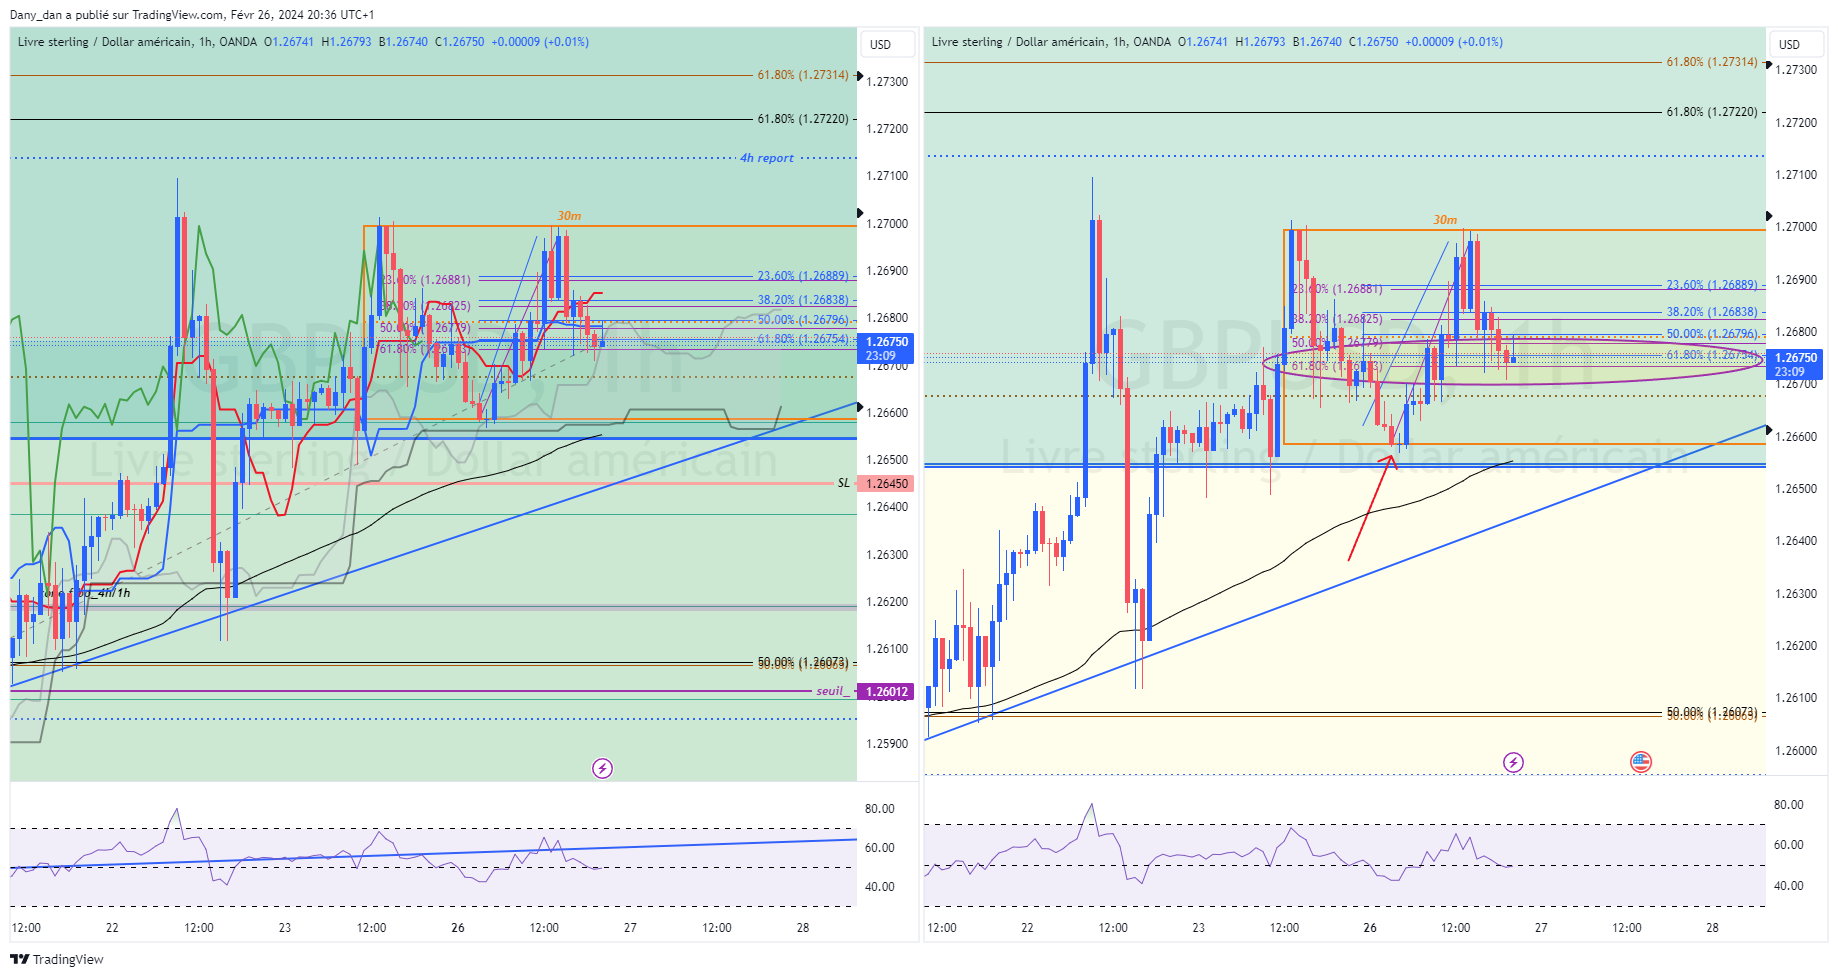Click "23.60% (1.26889)" label in right chart
Image resolution: width=1838 pixels, height=977 pixels.
click(x=1712, y=285)
